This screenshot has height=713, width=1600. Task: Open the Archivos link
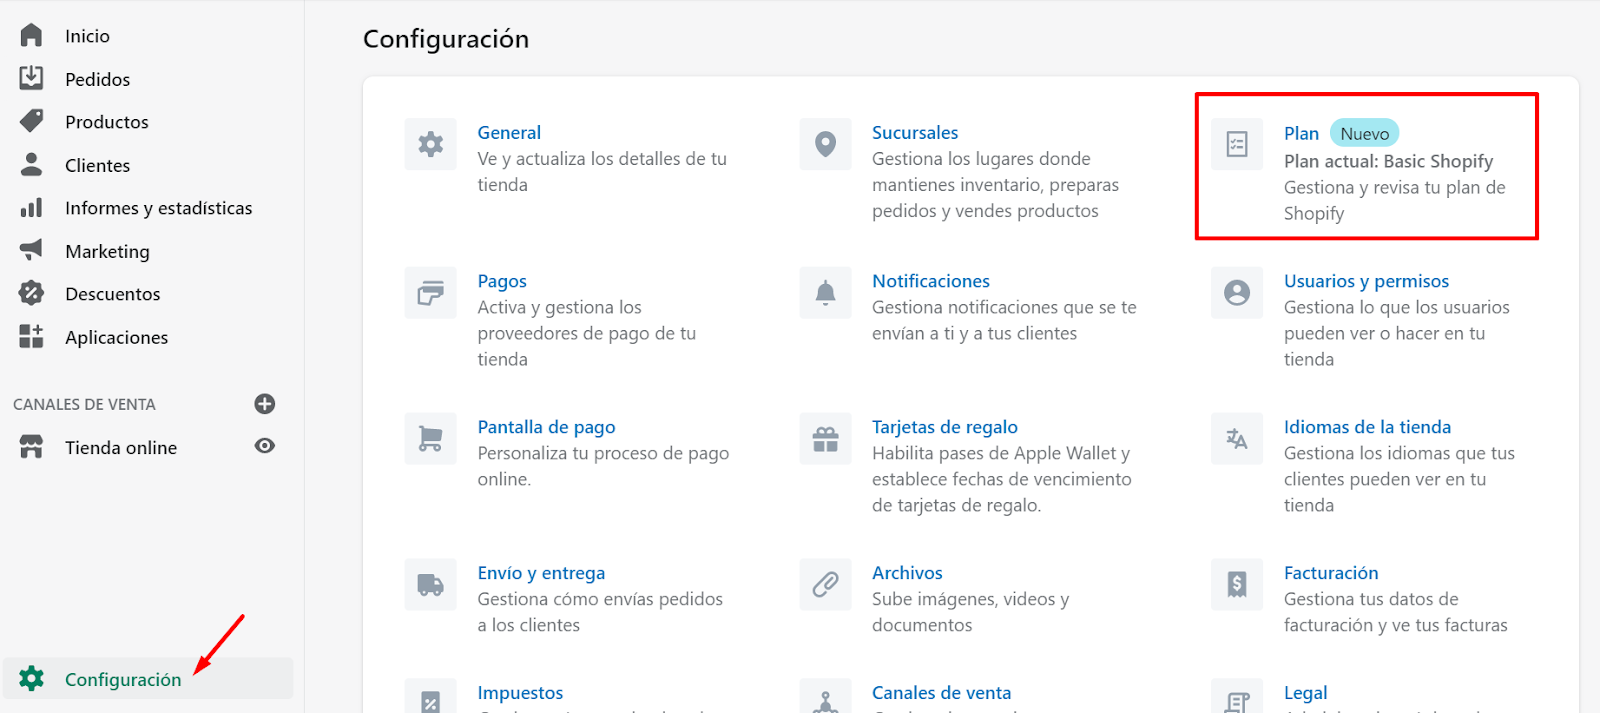tap(907, 573)
